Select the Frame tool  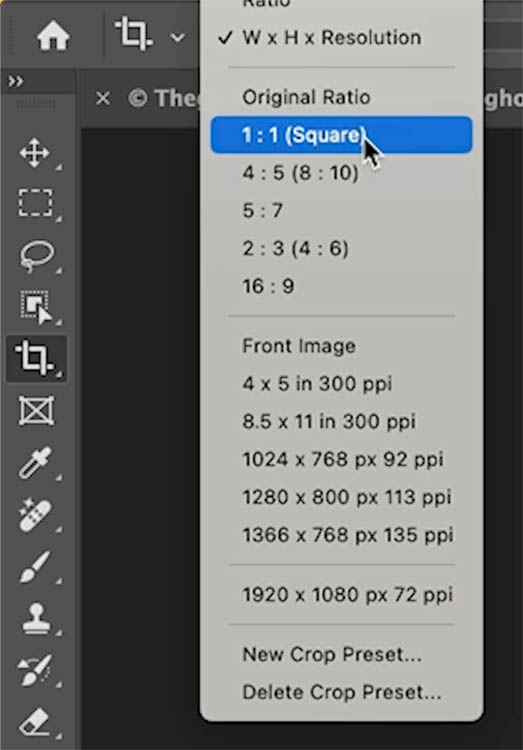(x=36, y=410)
